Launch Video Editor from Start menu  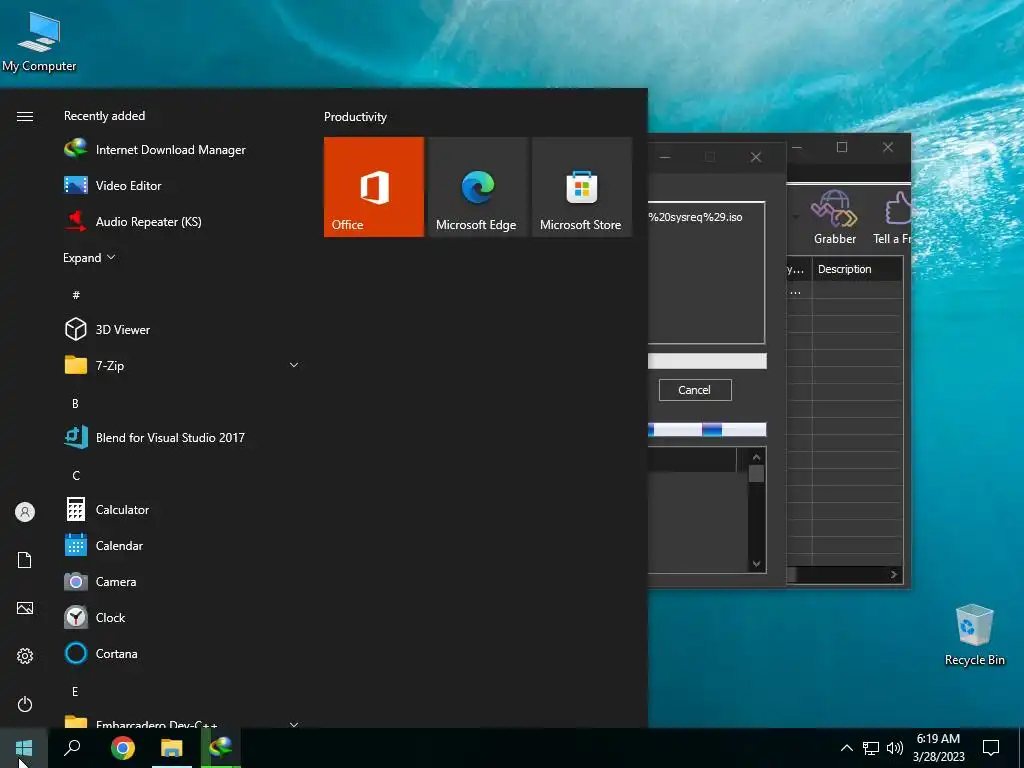point(112,185)
